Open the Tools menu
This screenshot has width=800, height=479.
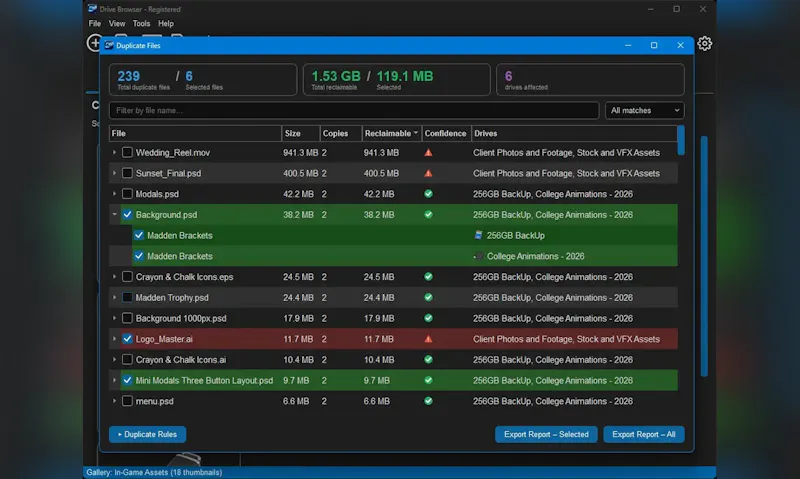[x=141, y=23]
